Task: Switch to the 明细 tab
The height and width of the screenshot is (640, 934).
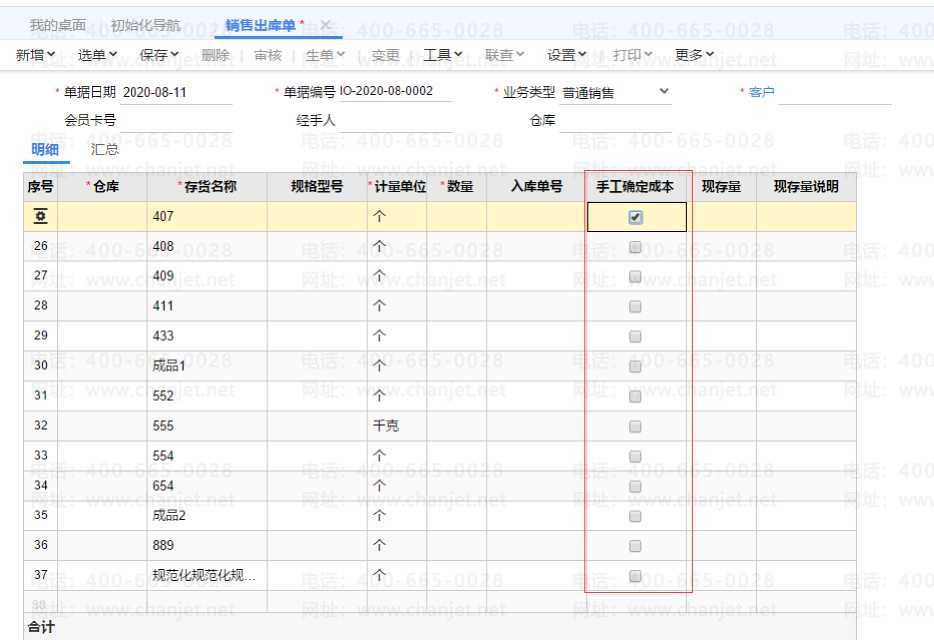Action: 45,149
